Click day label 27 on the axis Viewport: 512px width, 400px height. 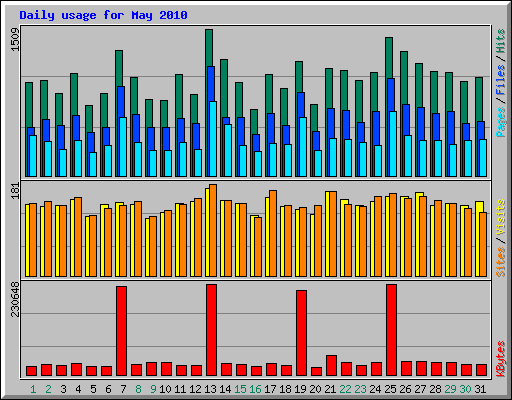420,389
